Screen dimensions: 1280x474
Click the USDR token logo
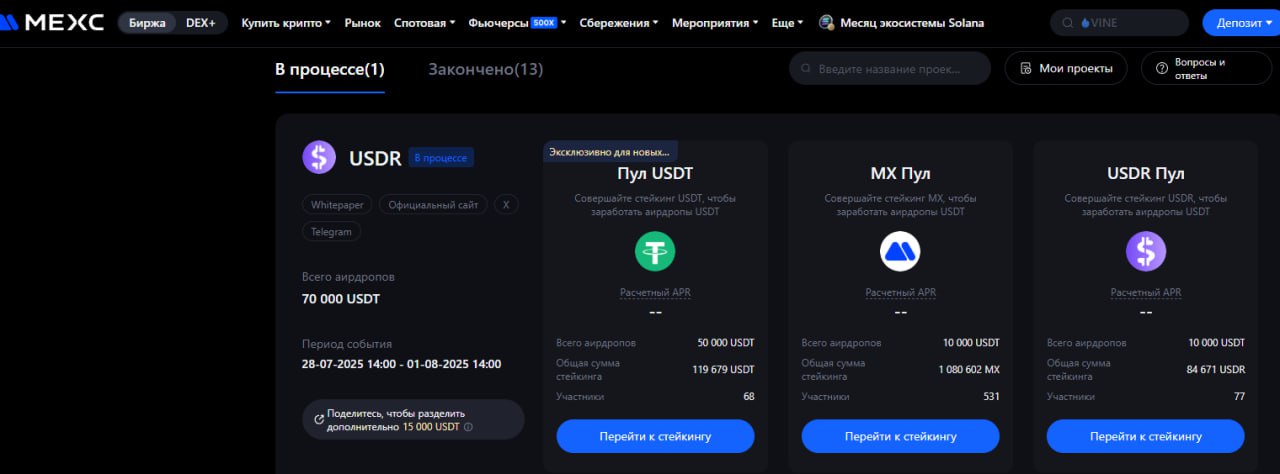coord(319,157)
